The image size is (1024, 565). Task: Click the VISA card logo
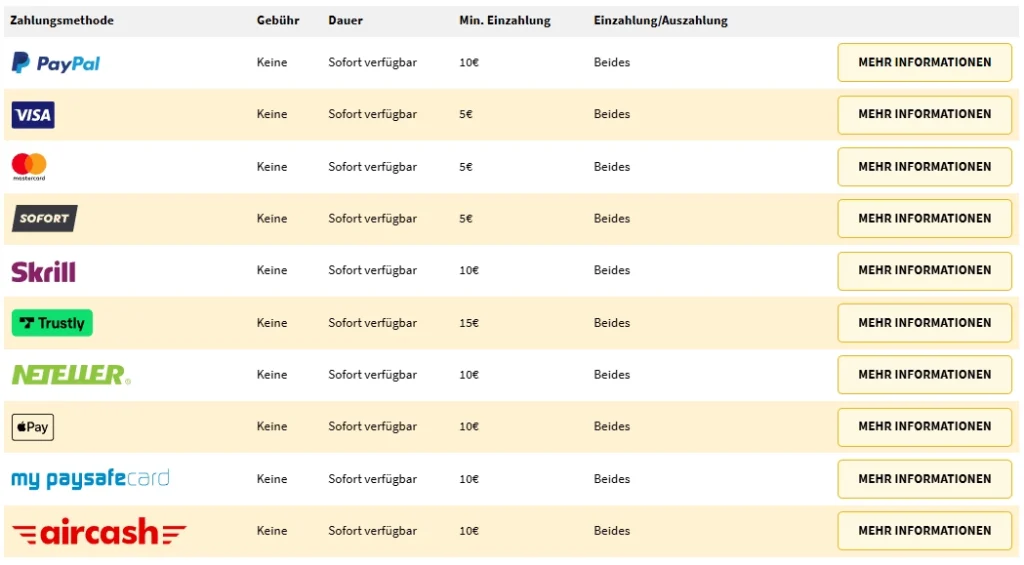(x=33, y=115)
